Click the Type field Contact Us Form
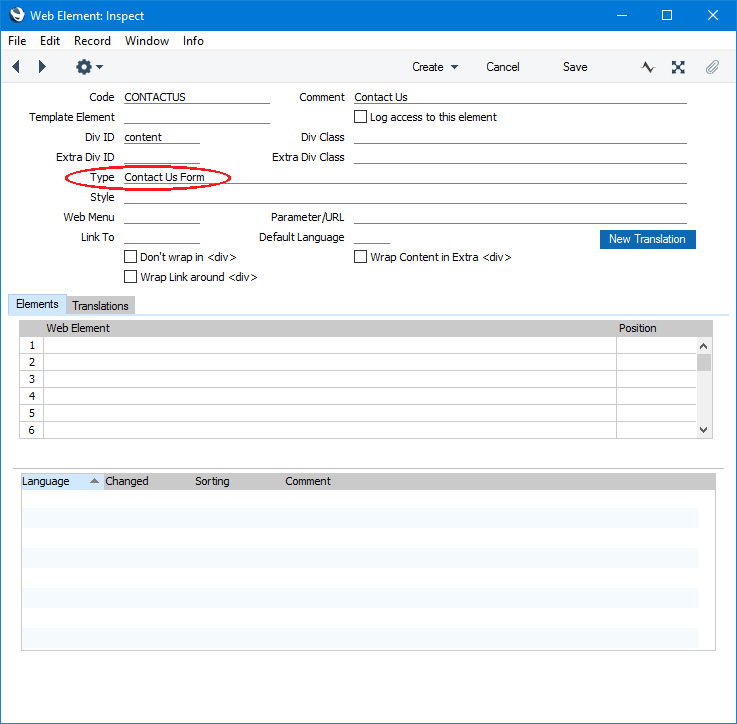Viewport: 737px width, 724px height. point(405,177)
